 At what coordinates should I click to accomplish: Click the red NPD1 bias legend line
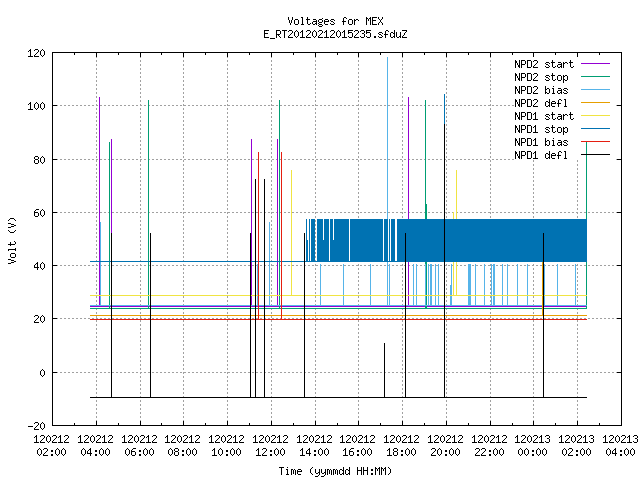pos(595,142)
